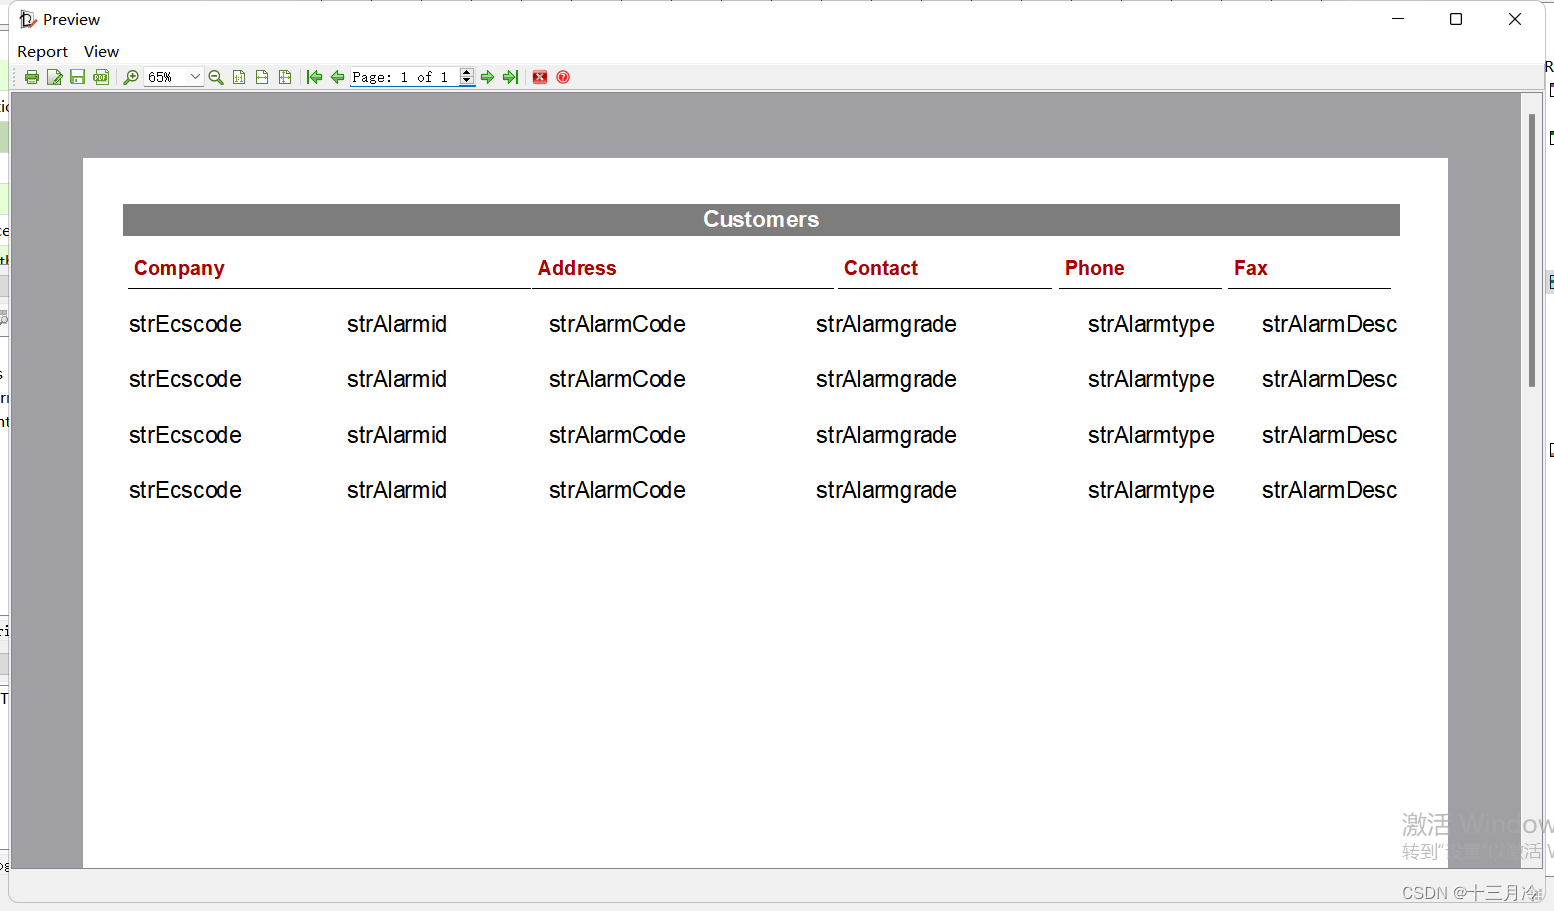Select the edit report icon
The image size is (1554, 911).
pyautogui.click(x=55, y=76)
